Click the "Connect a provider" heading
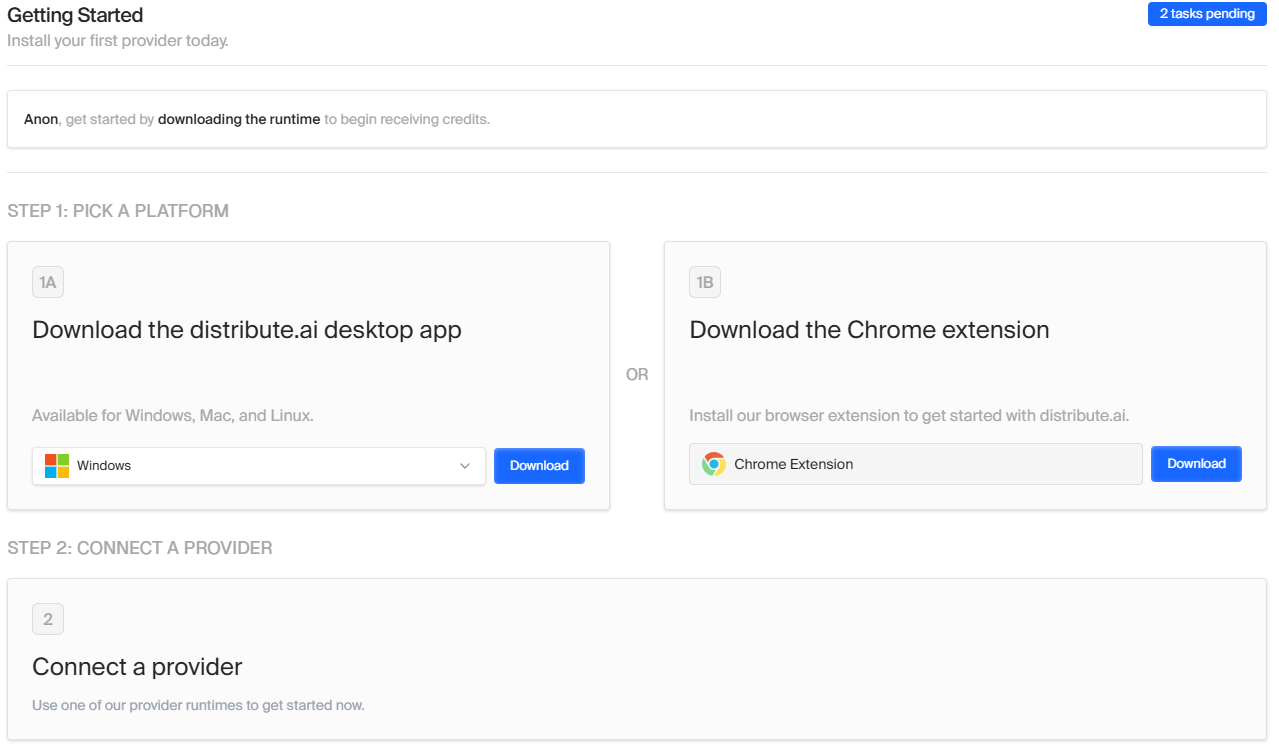This screenshot has height=748, width=1279. point(137,667)
